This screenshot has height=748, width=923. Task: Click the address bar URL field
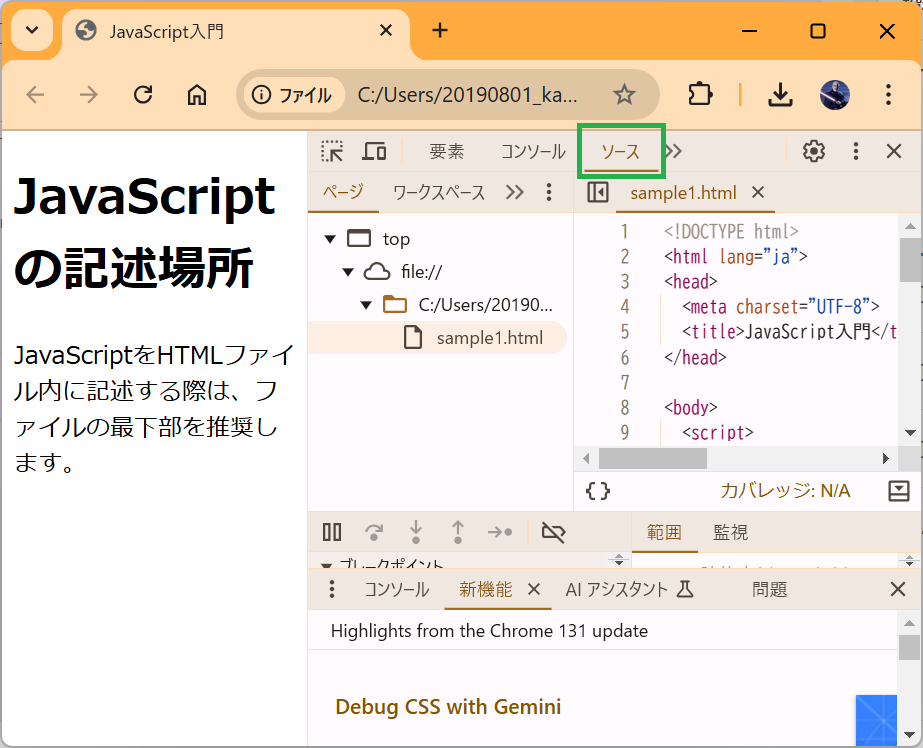point(467,95)
